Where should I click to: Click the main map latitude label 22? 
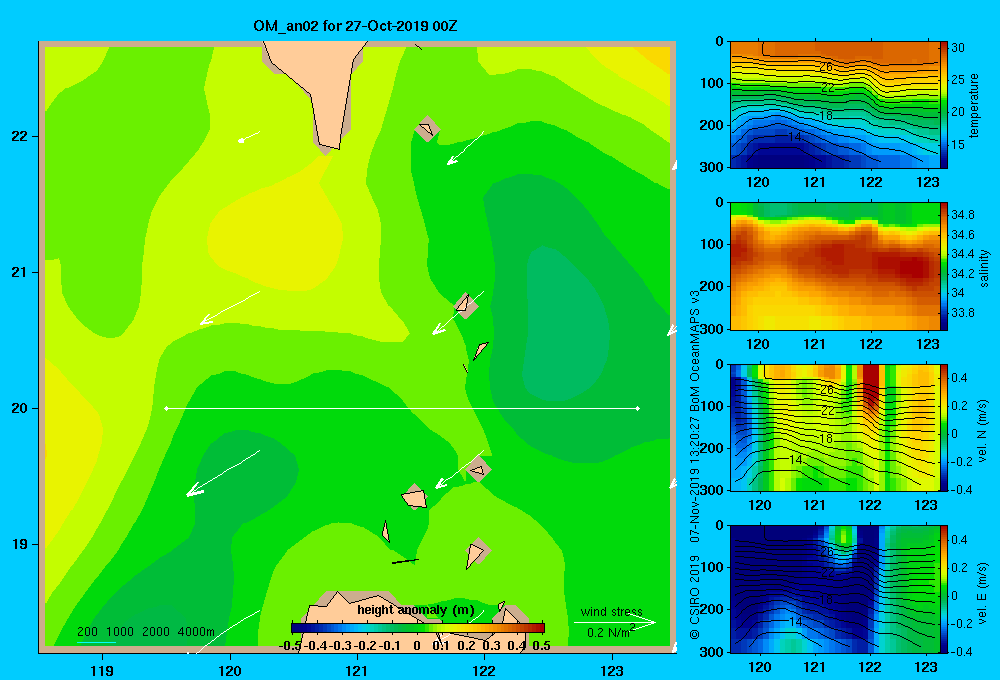tap(20, 137)
